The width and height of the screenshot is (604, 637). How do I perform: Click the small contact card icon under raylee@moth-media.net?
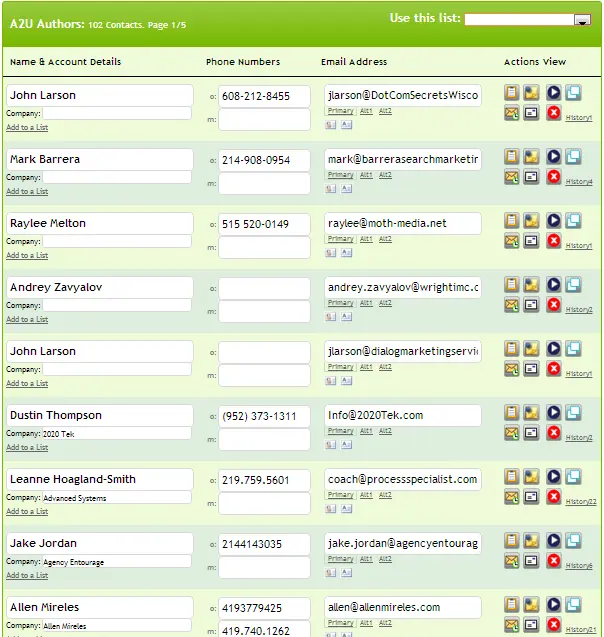click(331, 253)
